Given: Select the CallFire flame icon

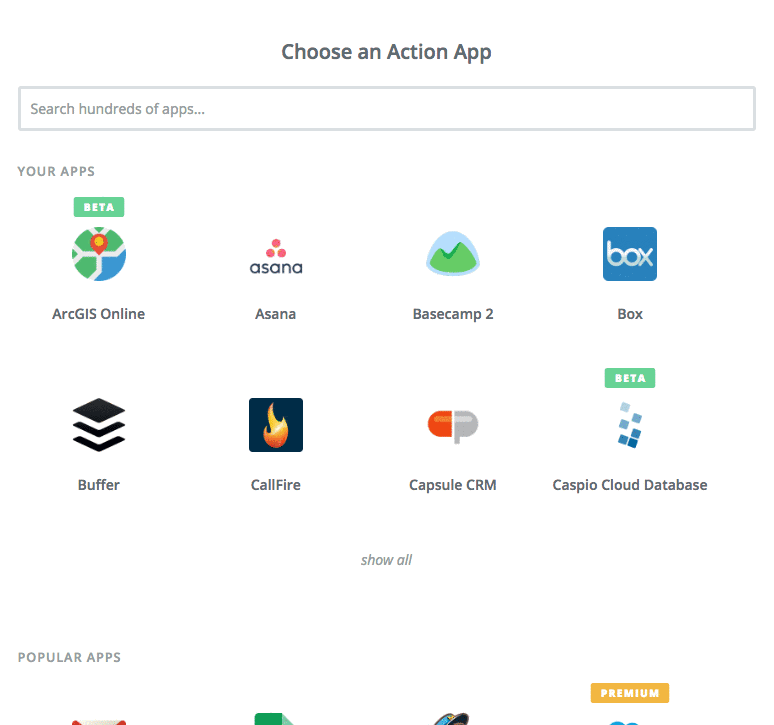Looking at the screenshot, I should pyautogui.click(x=276, y=425).
